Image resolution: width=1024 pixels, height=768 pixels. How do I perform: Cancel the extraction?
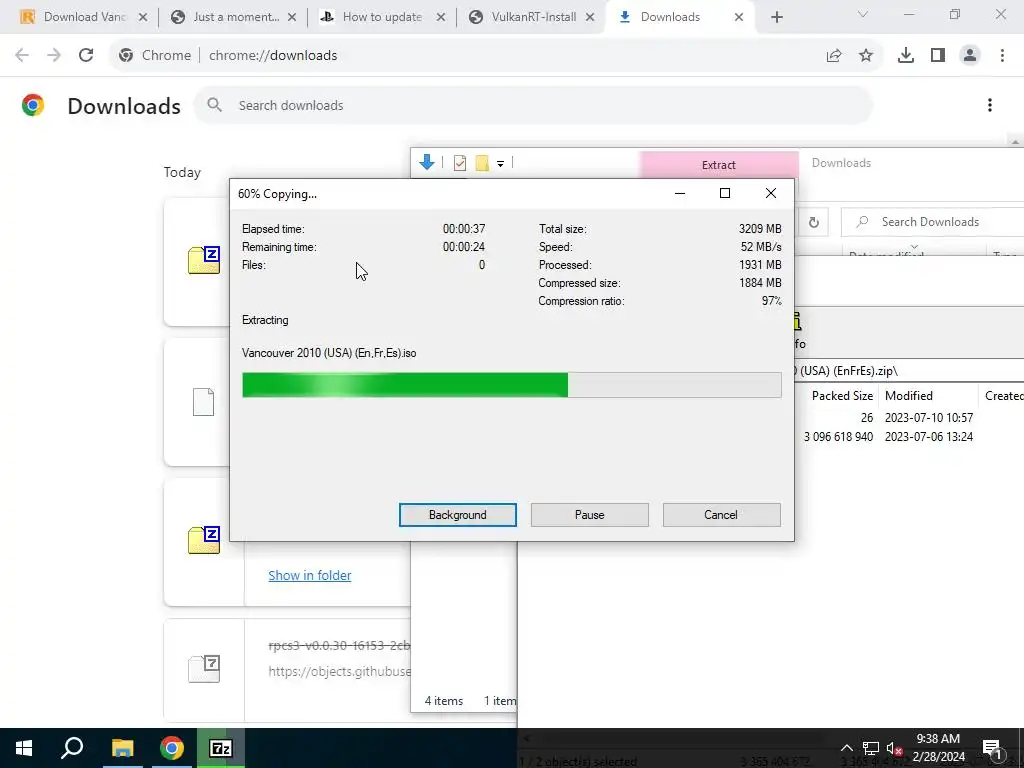(x=721, y=515)
